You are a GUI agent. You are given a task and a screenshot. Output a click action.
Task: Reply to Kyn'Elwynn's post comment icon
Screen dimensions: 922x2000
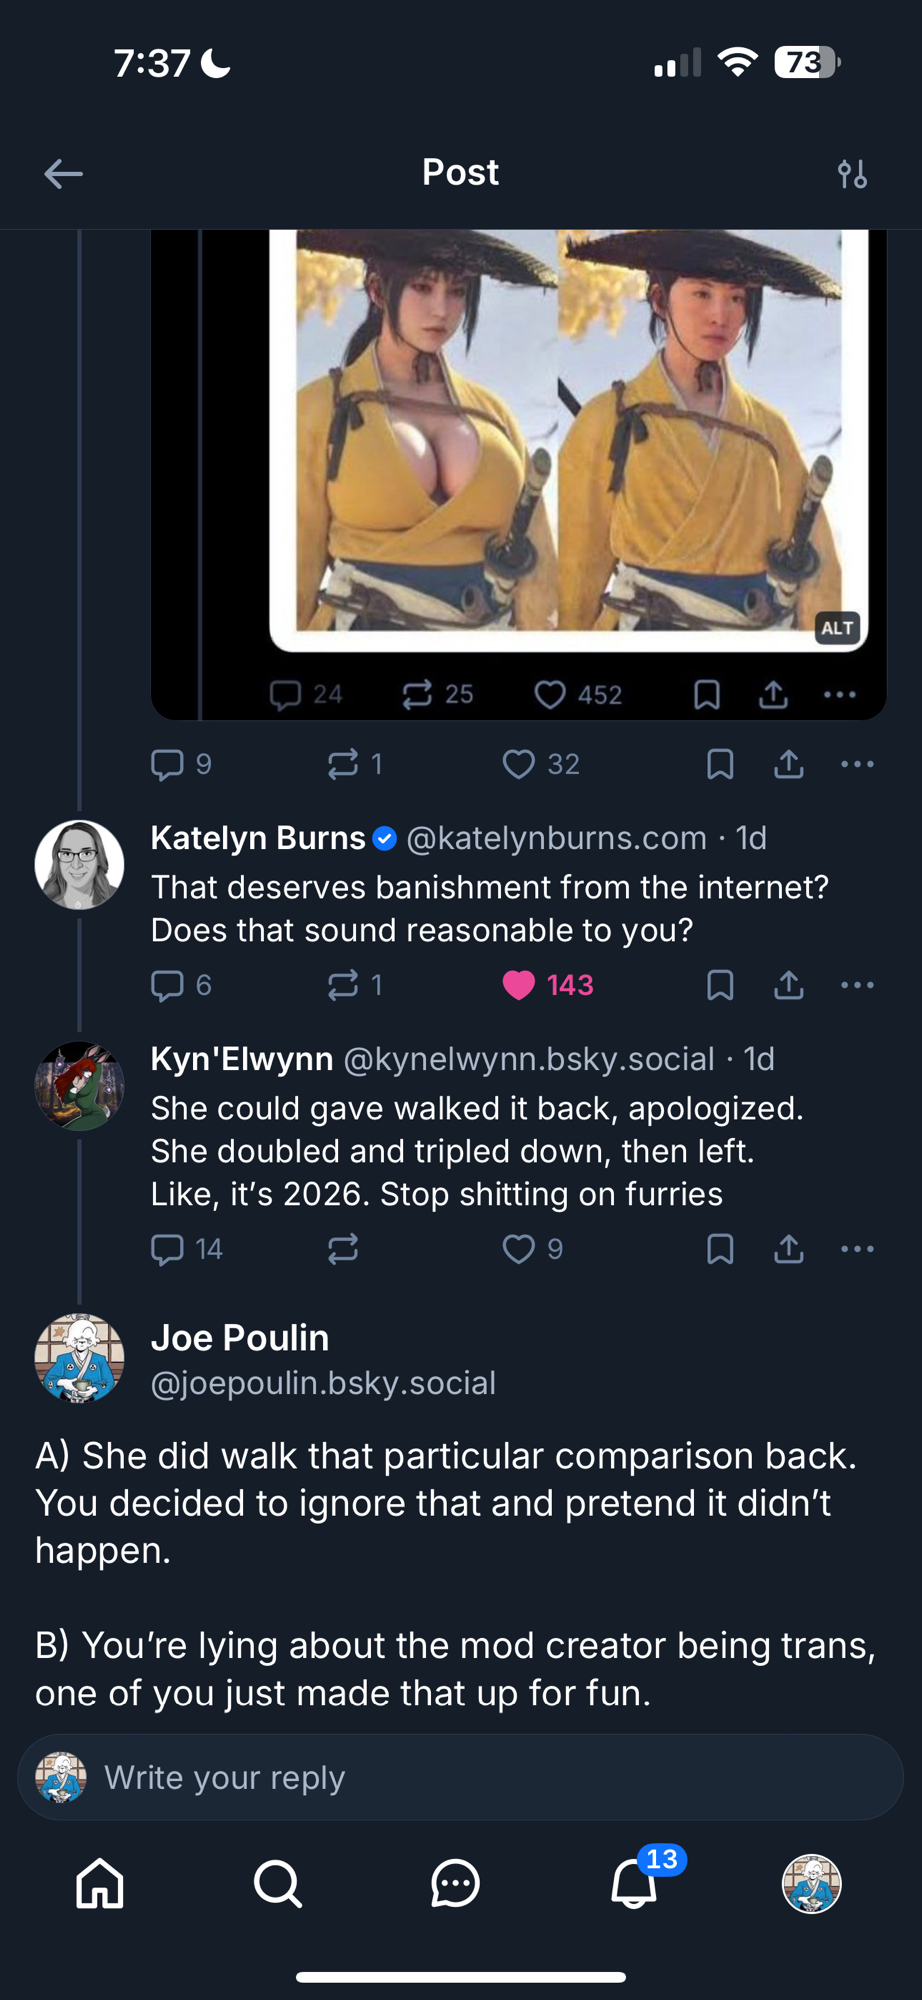[x=167, y=1249]
